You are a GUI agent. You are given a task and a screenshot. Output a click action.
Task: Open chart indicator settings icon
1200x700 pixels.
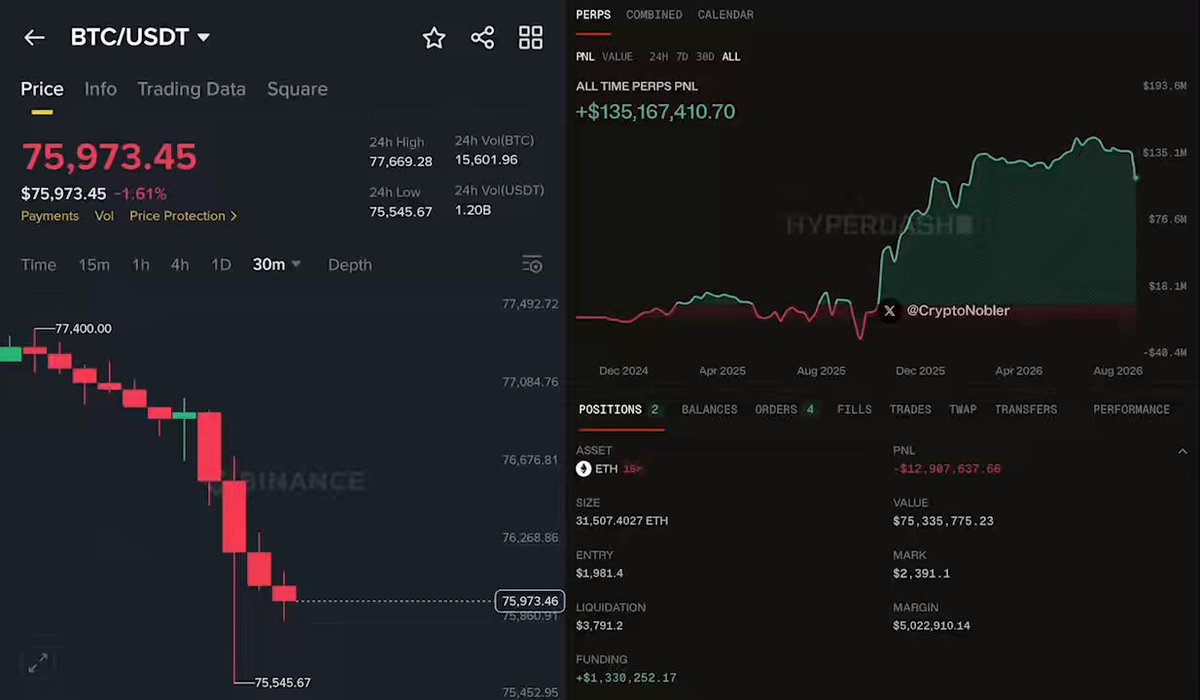click(532, 264)
